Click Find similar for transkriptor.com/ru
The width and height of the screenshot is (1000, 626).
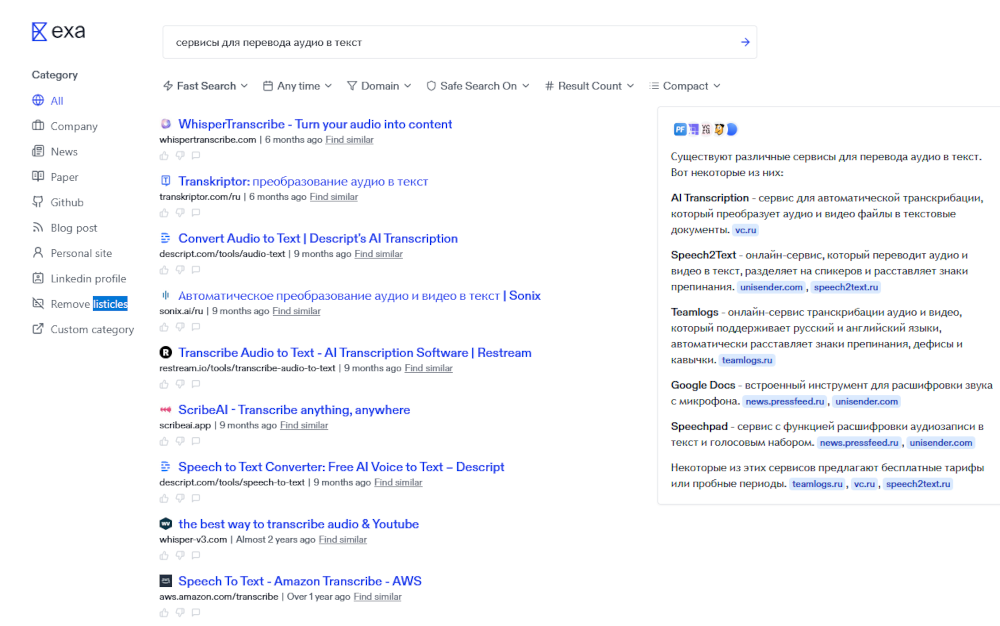pos(334,197)
